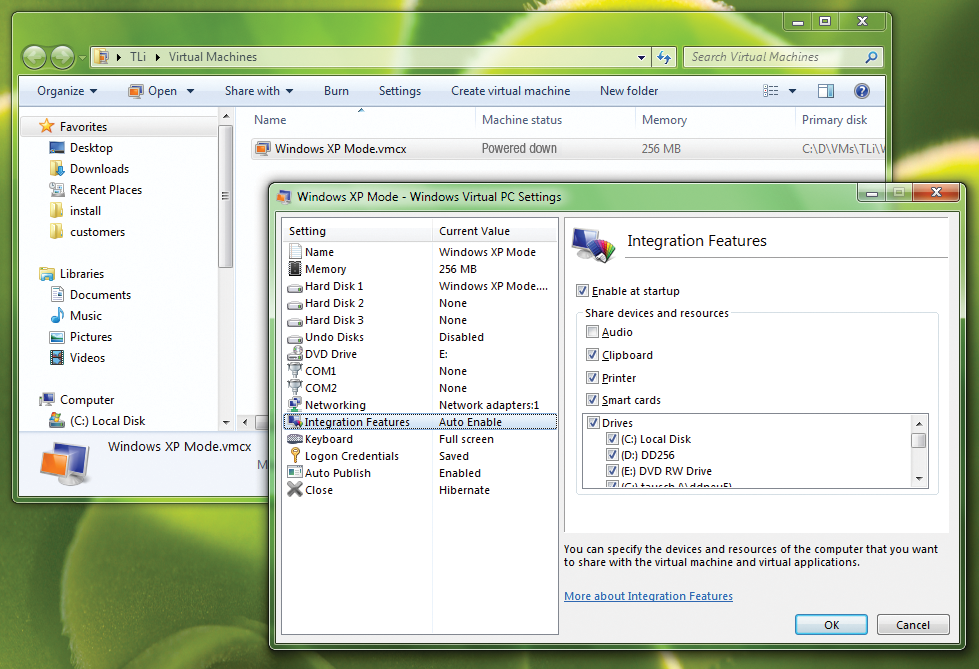Expand the Share with dropdown
The width and height of the screenshot is (979, 669).
pos(258,91)
